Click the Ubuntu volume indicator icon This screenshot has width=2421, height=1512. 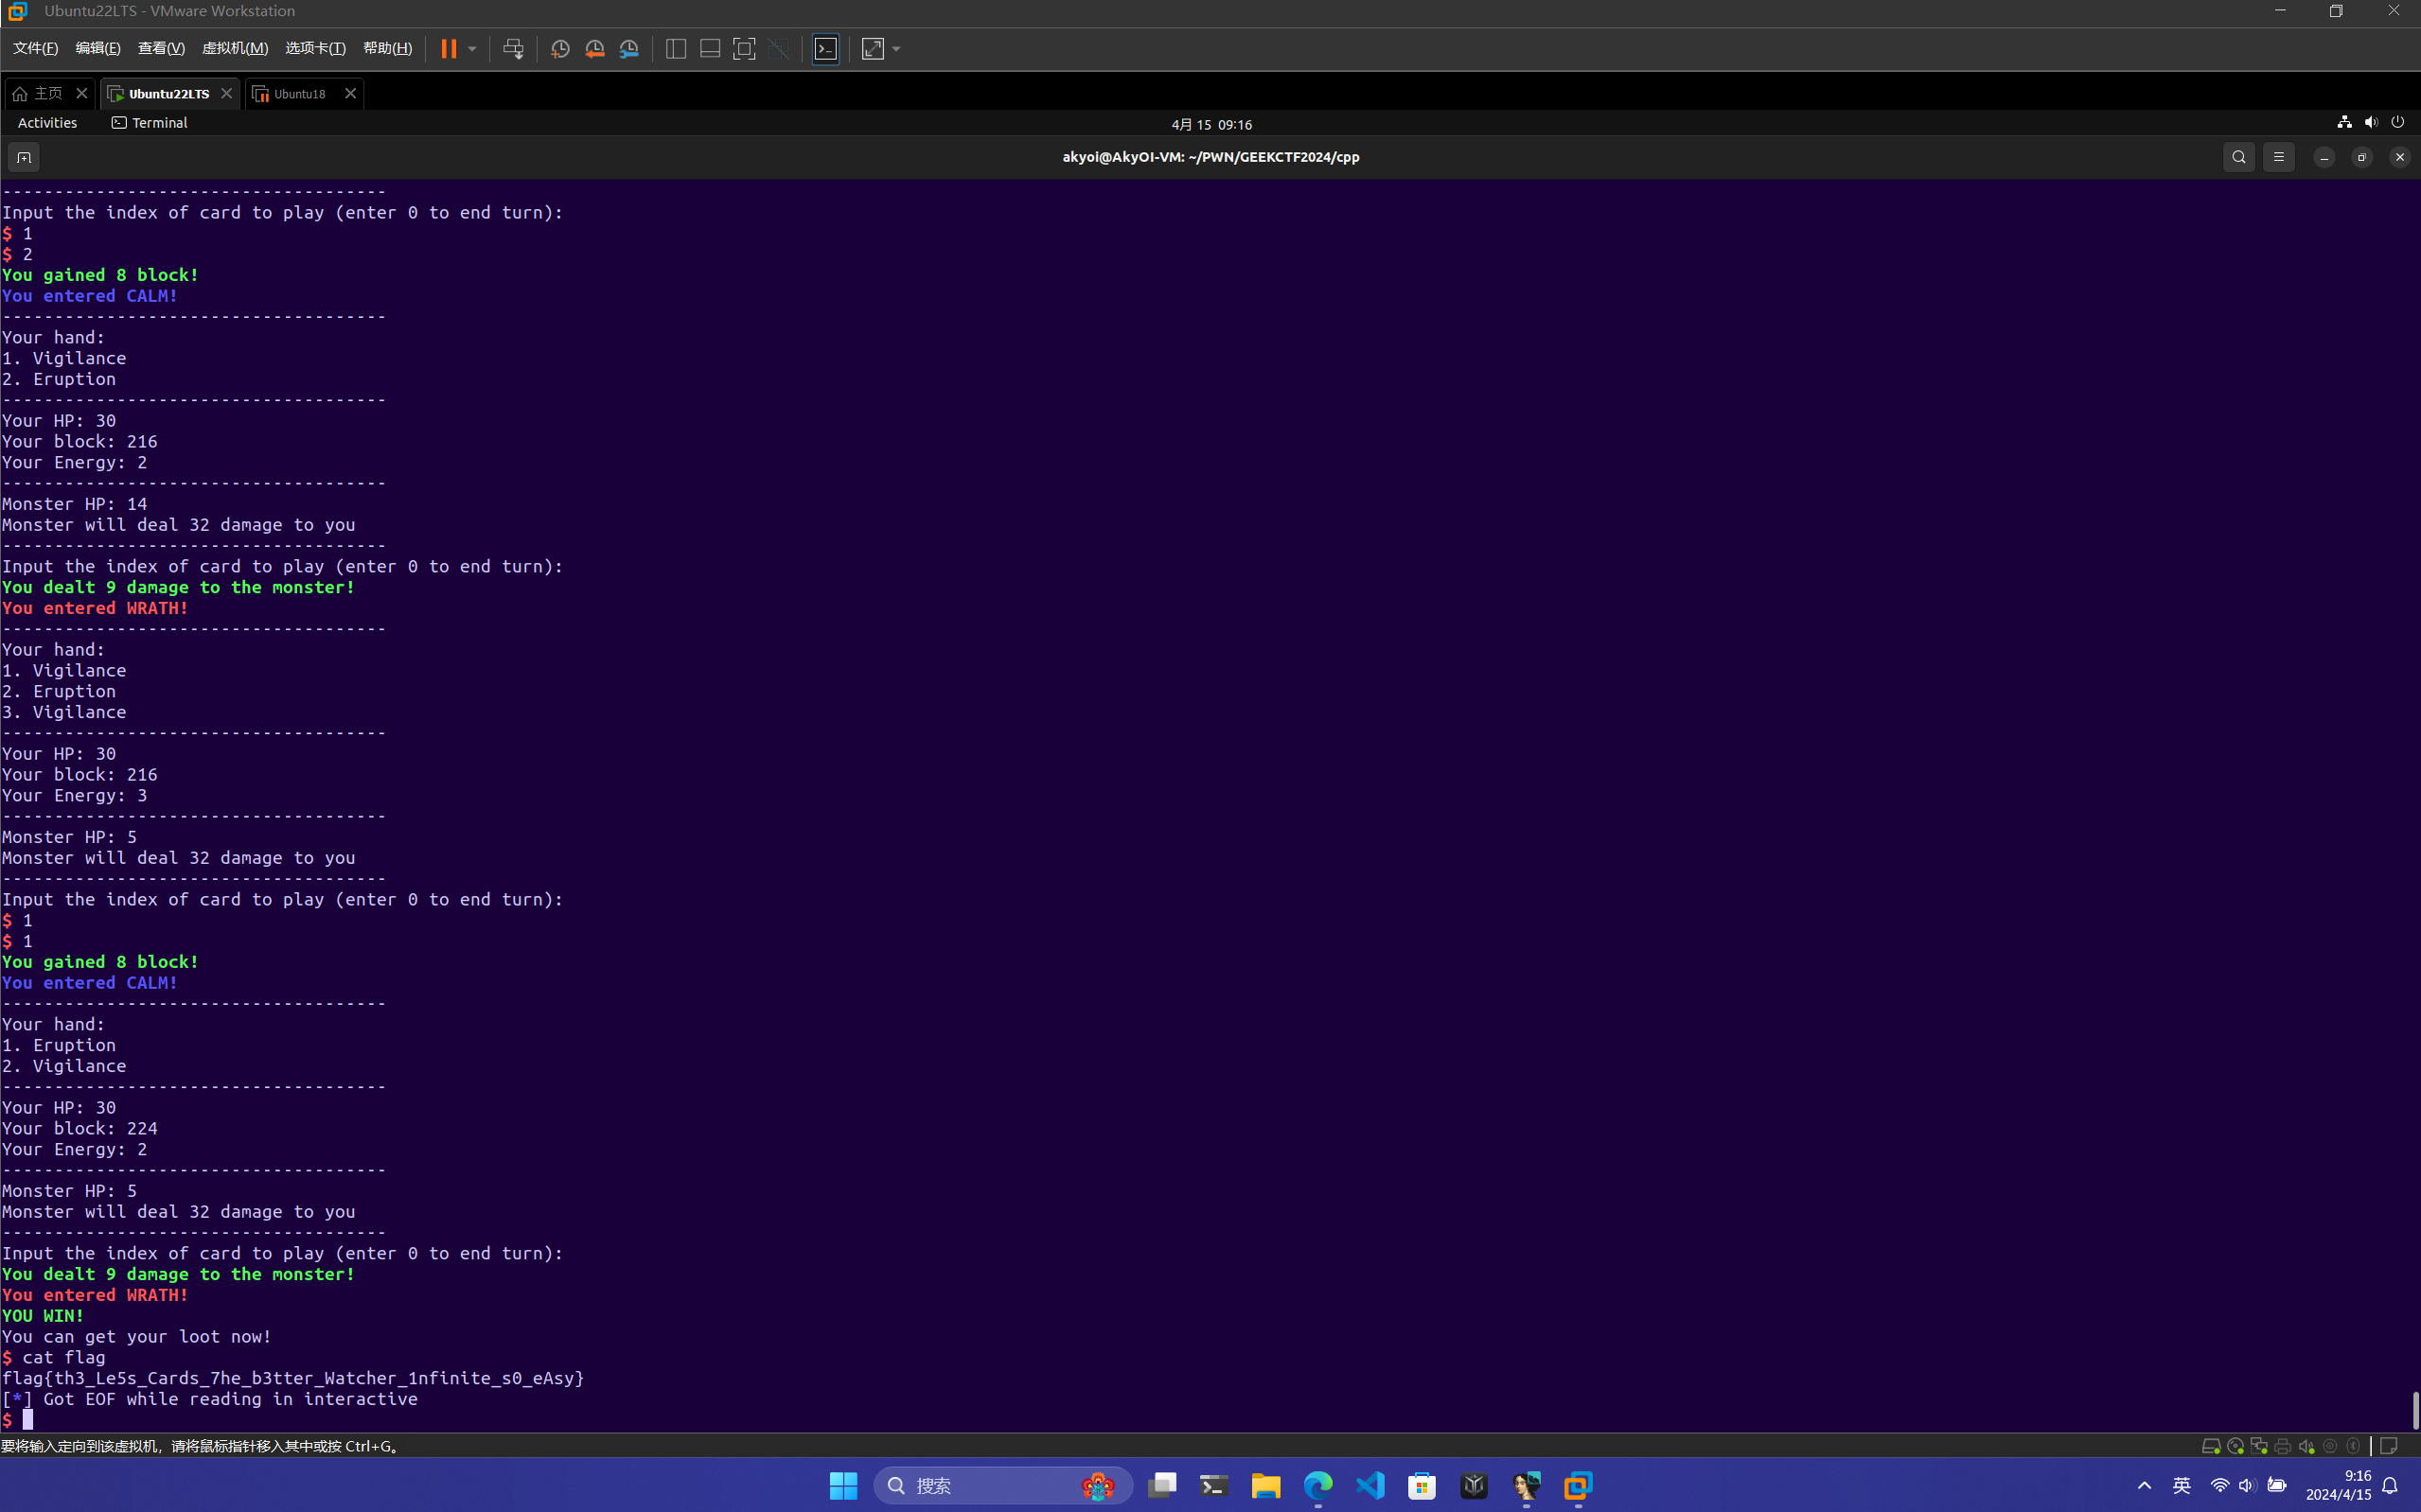pyautogui.click(x=2371, y=122)
